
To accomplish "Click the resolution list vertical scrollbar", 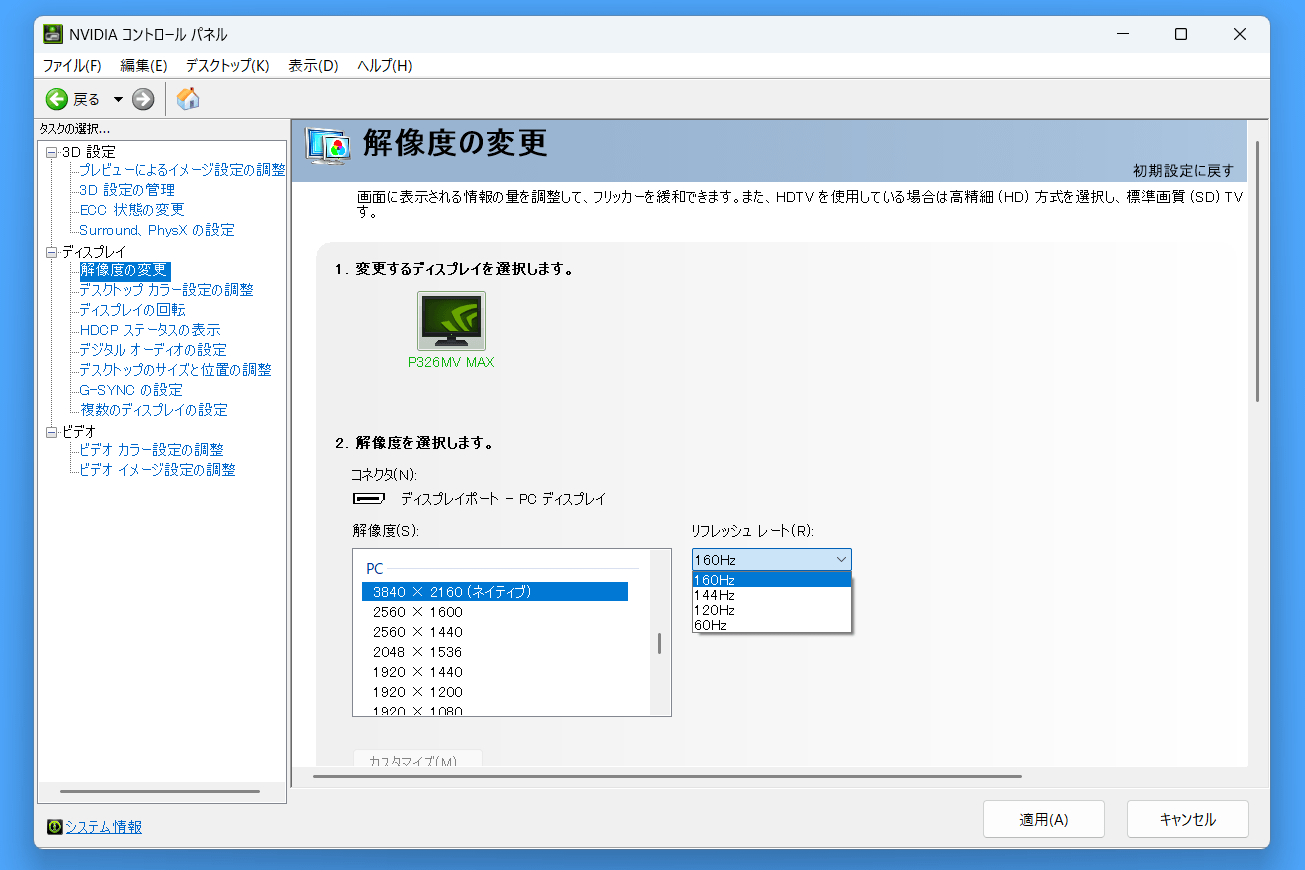I will click(659, 642).
